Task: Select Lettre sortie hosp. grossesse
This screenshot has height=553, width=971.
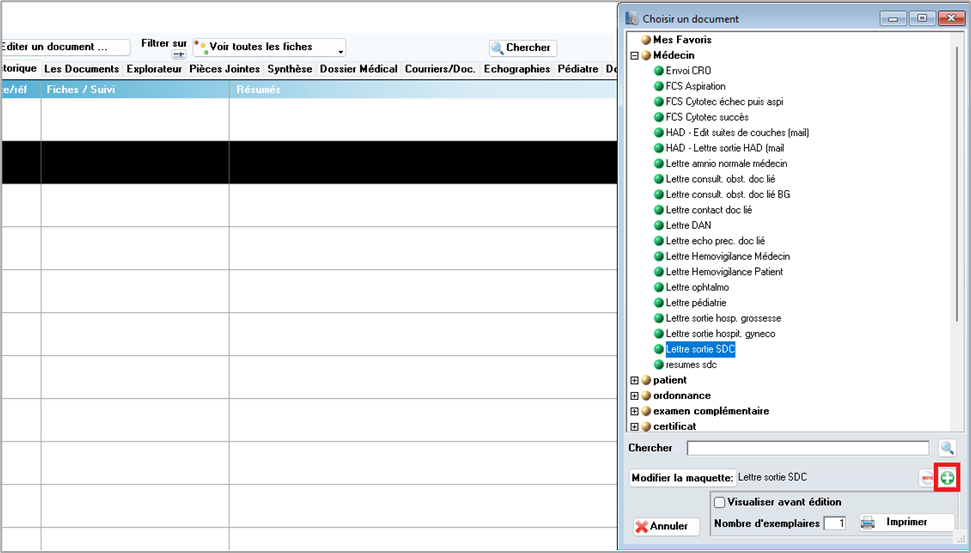Action: [x=723, y=318]
